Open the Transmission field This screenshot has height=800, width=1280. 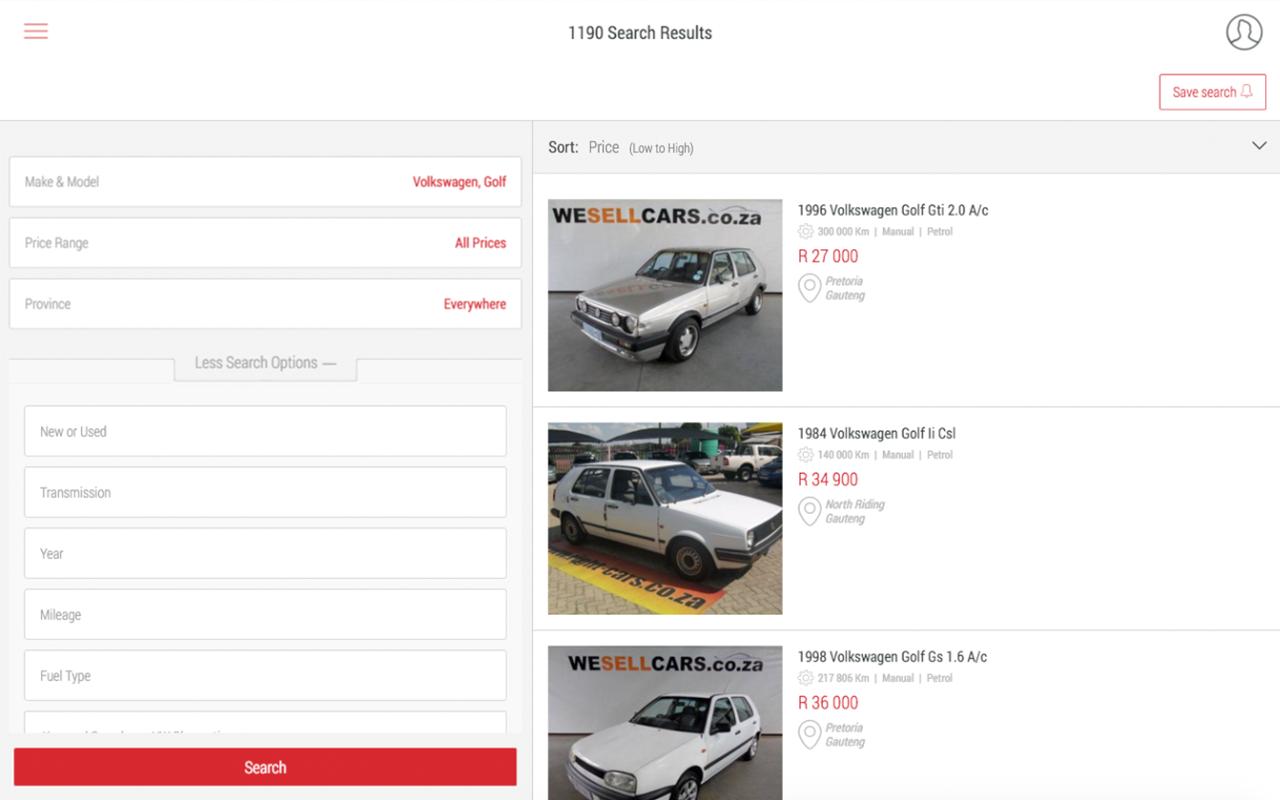click(265, 493)
